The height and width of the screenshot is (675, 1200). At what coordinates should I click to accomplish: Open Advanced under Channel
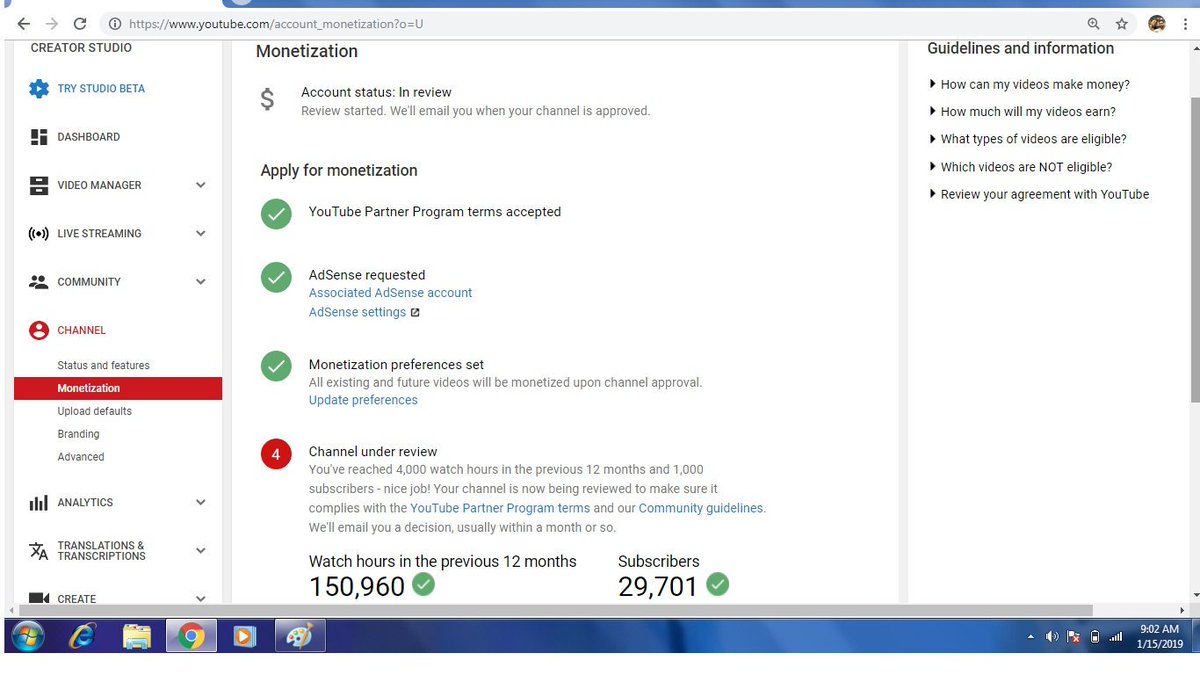pos(81,457)
